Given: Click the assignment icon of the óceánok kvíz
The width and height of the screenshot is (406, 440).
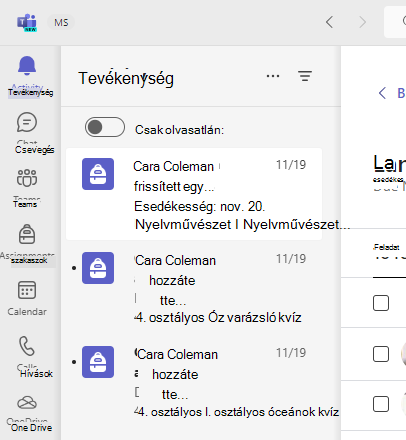Looking at the screenshot, I should coord(98,362).
